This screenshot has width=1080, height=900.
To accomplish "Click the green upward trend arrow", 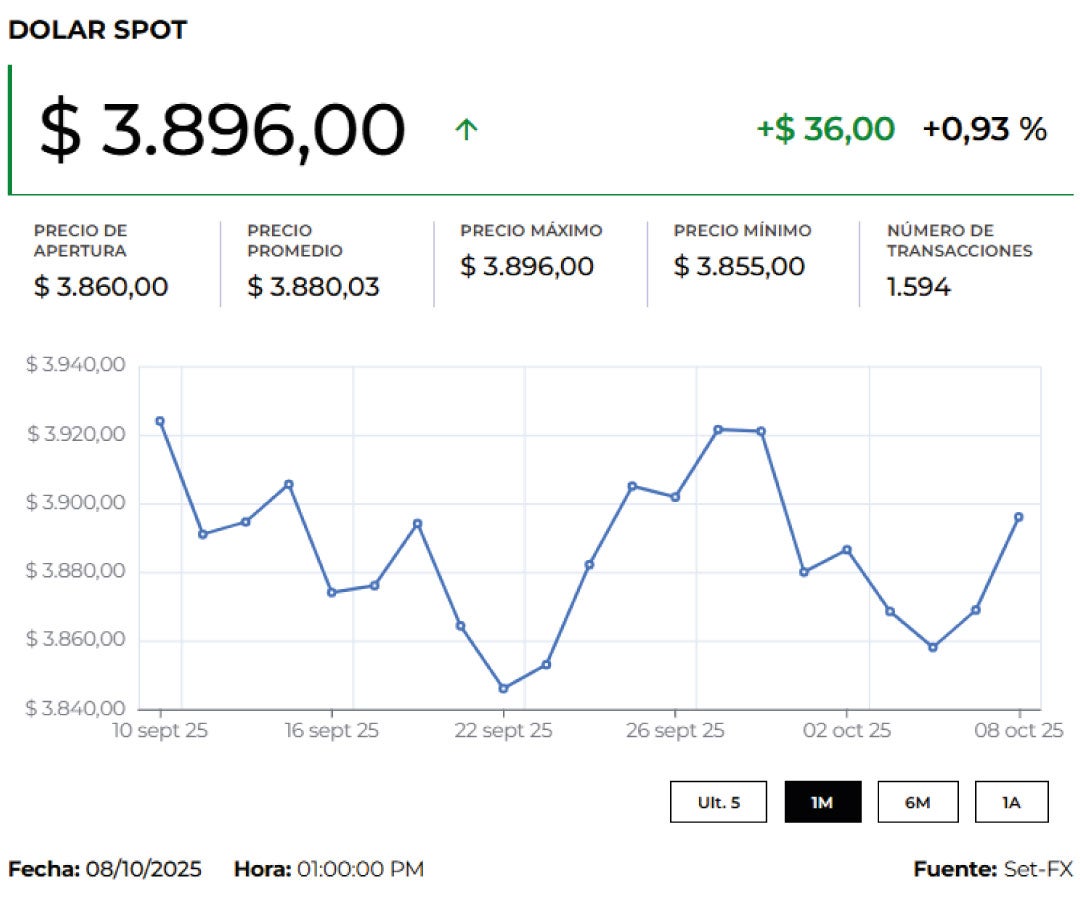I will 466,129.
